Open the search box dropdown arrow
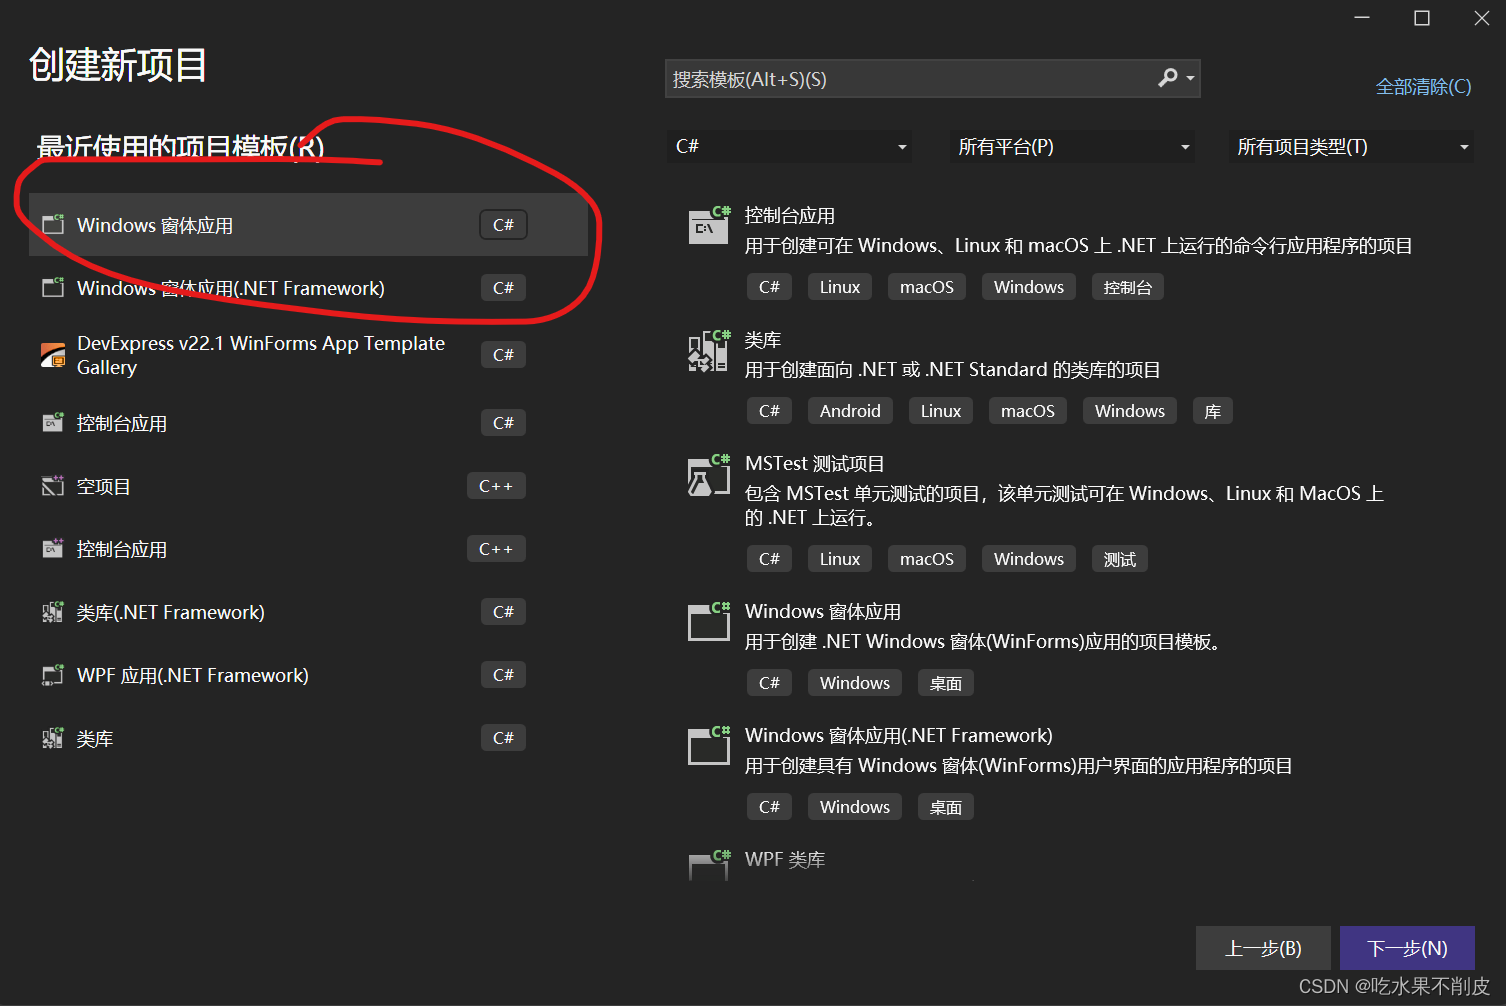Screen dimensions: 1506x1006 (x=1190, y=78)
